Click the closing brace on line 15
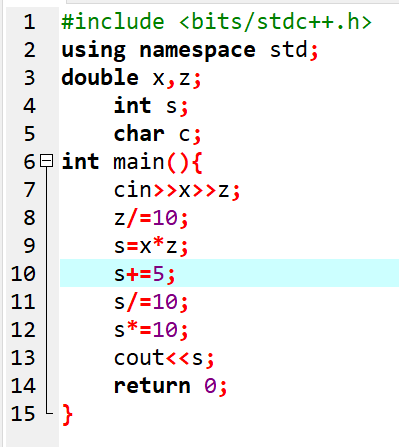The image size is (399, 447). (x=67, y=415)
